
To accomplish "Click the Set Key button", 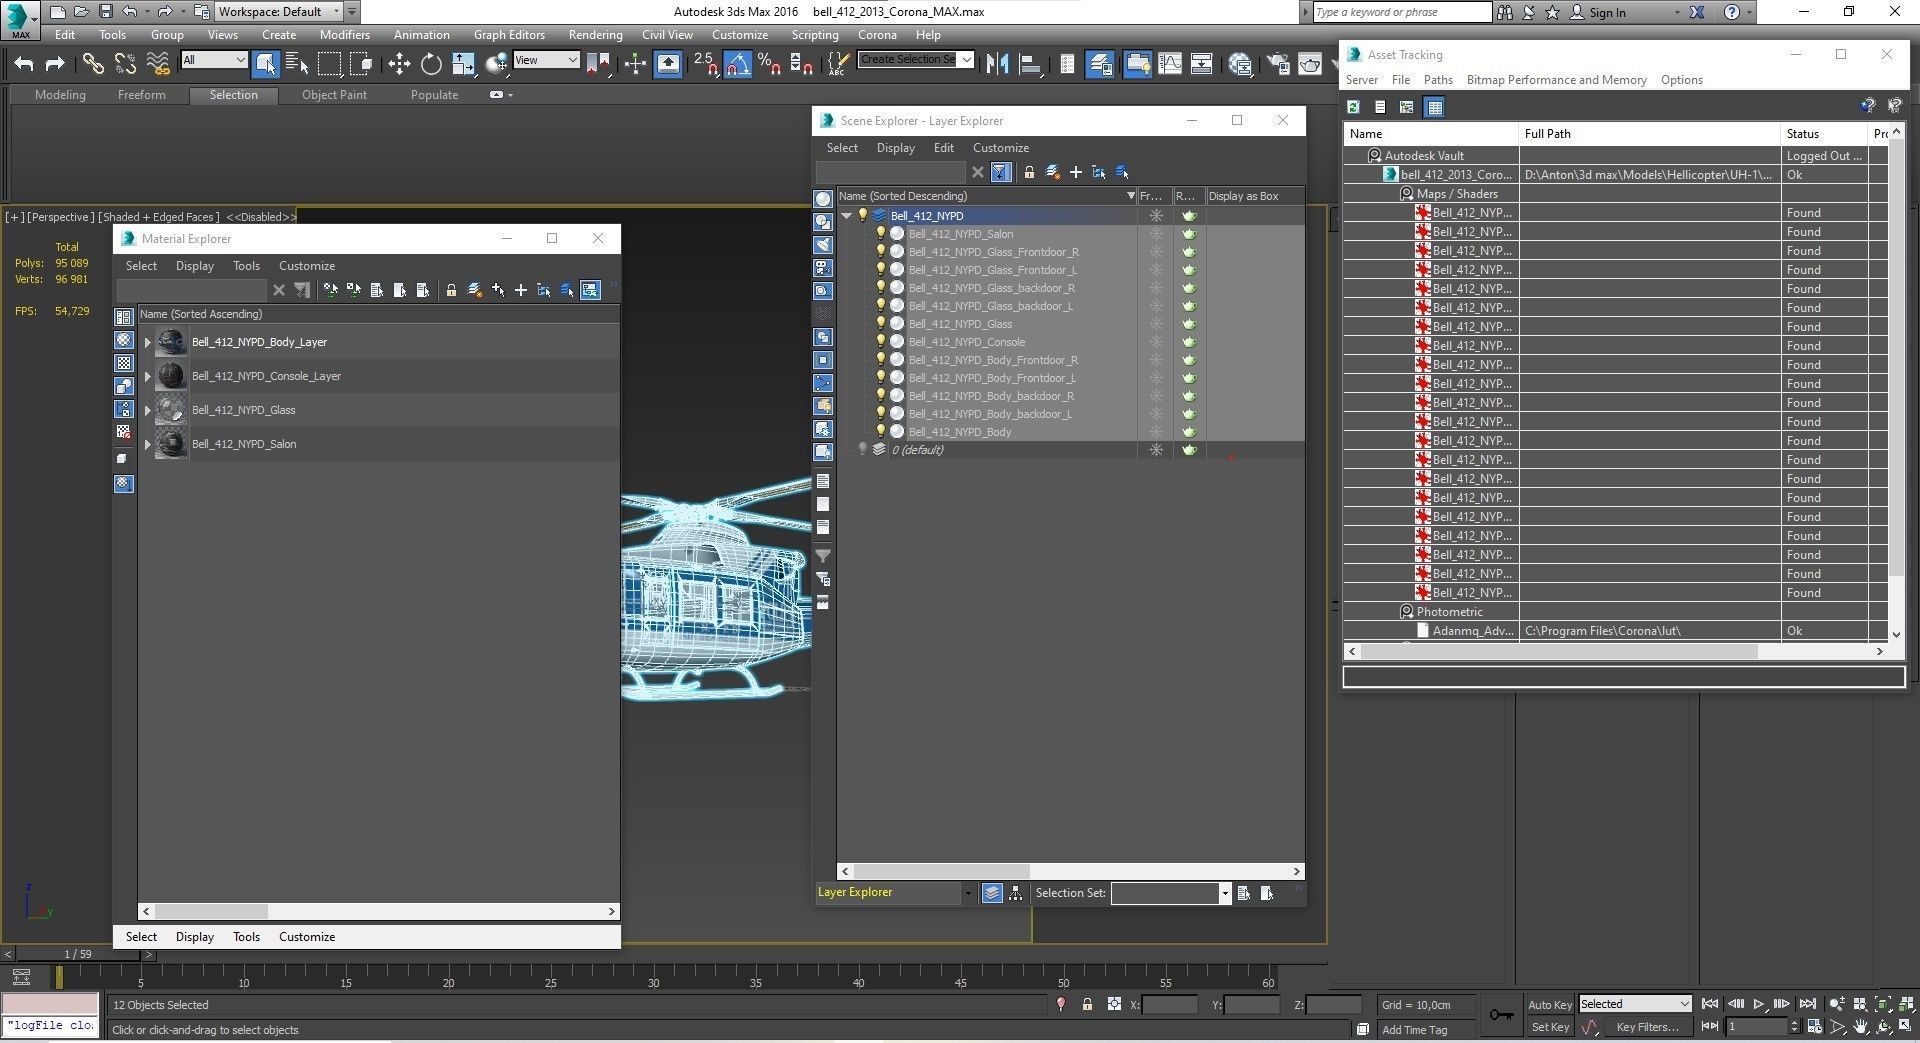I will coord(1549,1027).
